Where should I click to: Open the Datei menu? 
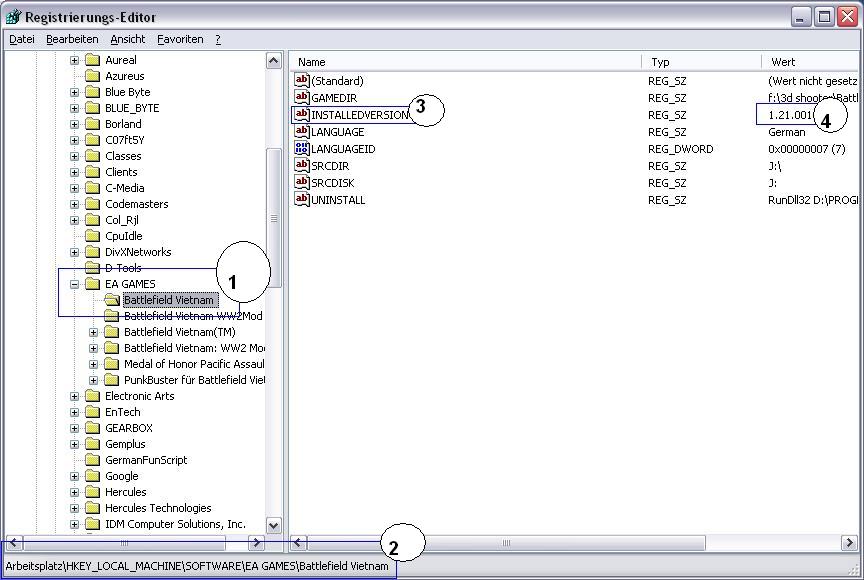click(22, 39)
